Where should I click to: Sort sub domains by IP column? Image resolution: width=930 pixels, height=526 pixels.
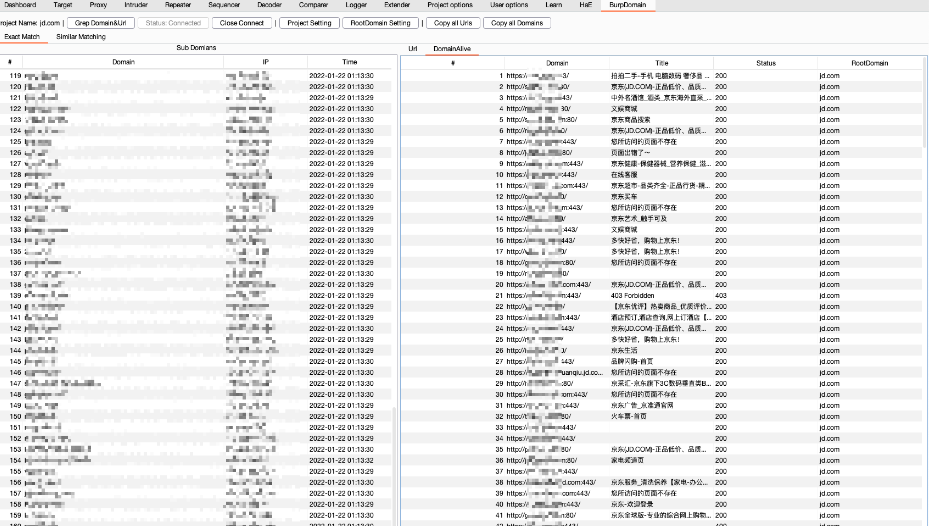coord(265,62)
